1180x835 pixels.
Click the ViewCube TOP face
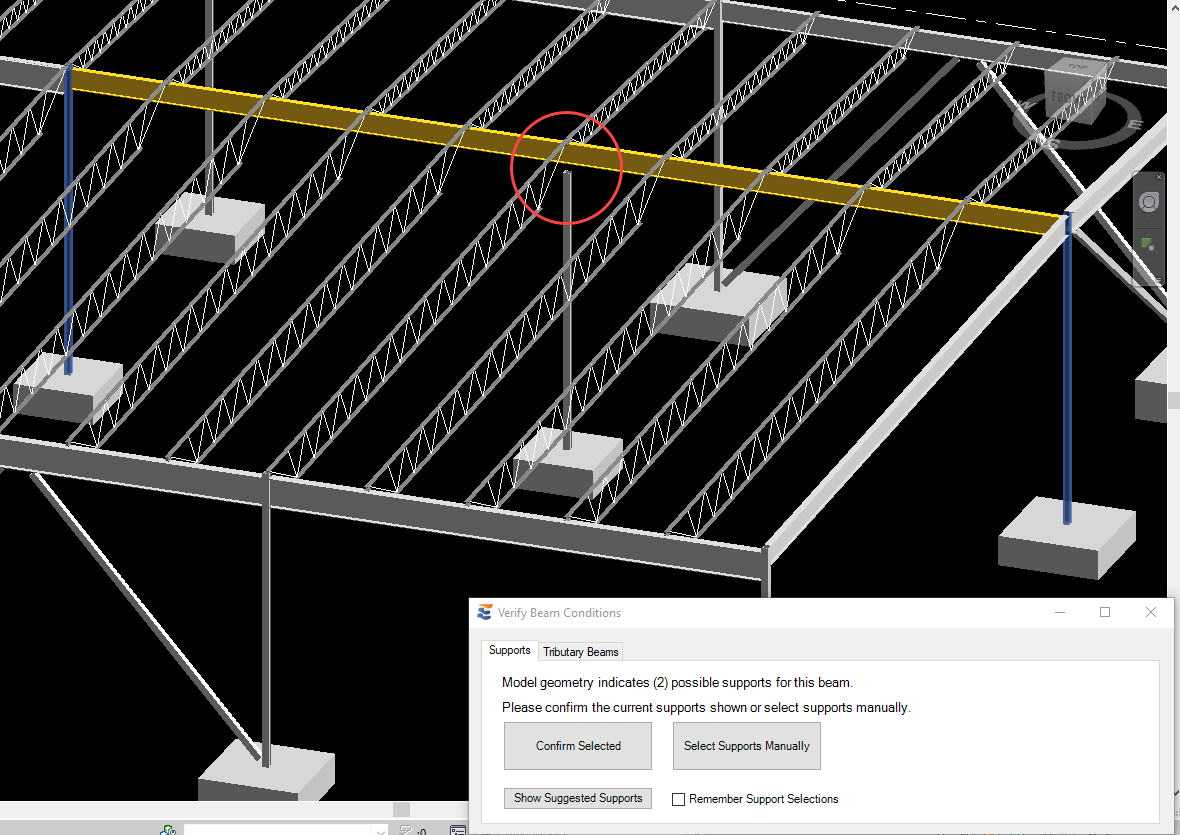tap(1078, 66)
